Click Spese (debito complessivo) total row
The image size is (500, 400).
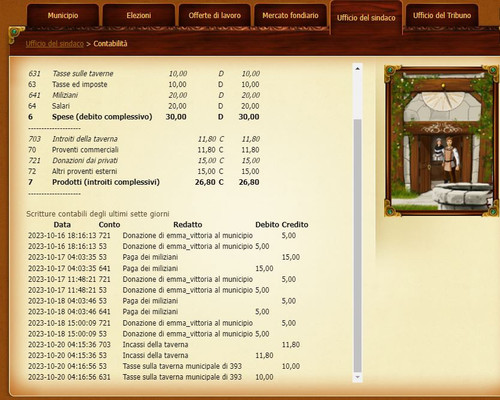click(x=144, y=117)
